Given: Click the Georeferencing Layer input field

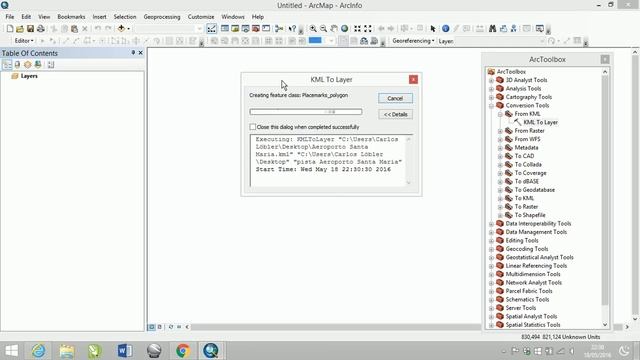Looking at the screenshot, I should pyautogui.click(x=500, y=41).
